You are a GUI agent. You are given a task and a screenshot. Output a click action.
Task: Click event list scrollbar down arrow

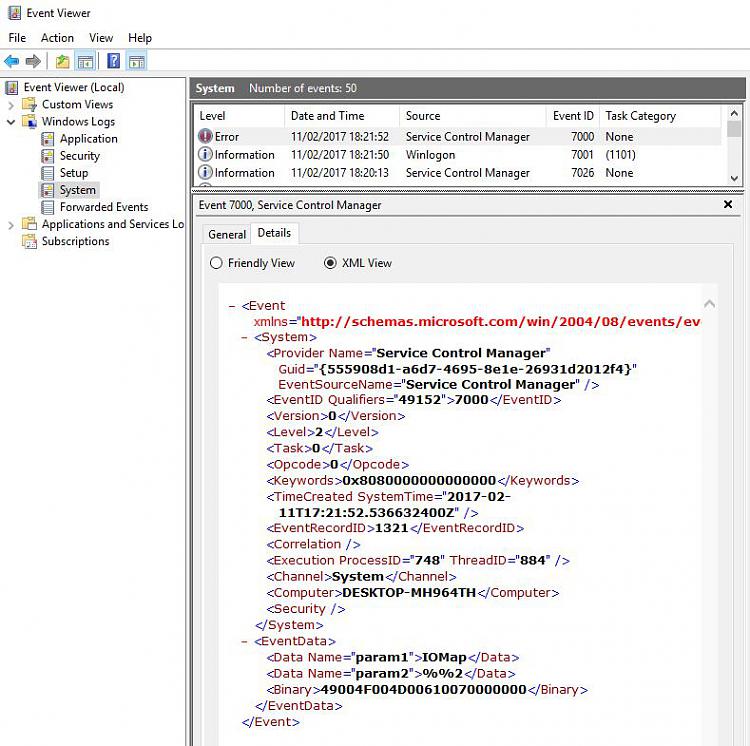tap(734, 178)
